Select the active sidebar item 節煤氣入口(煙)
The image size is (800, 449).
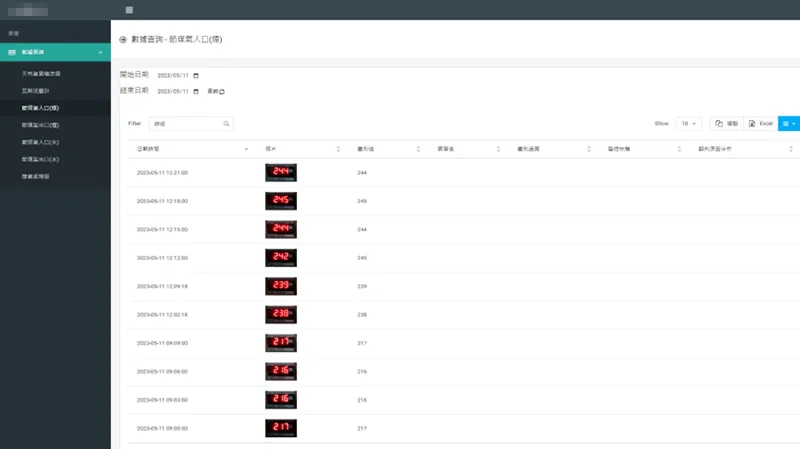click(40, 108)
